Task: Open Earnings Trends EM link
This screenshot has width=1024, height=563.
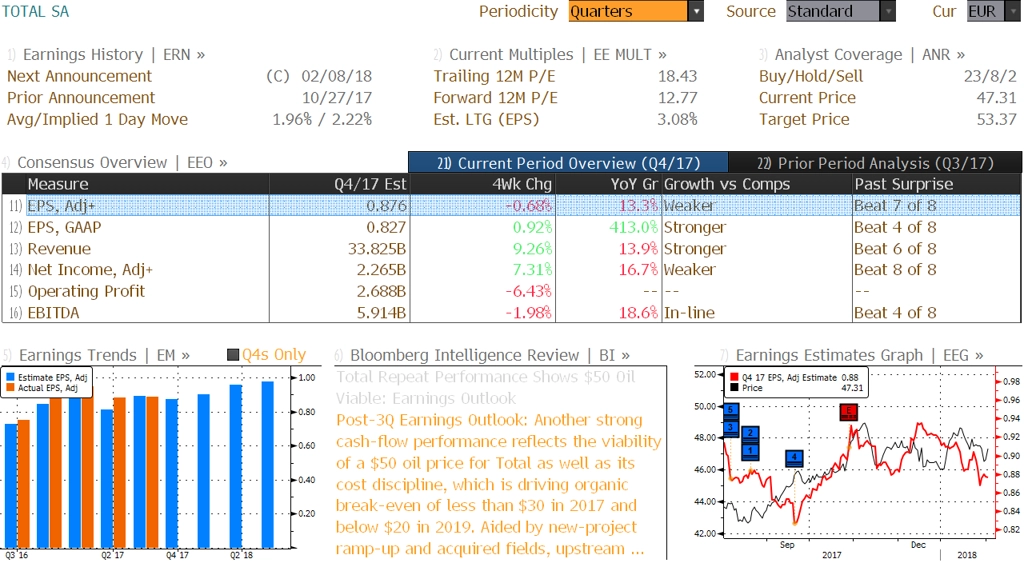Action: pyautogui.click(x=104, y=355)
